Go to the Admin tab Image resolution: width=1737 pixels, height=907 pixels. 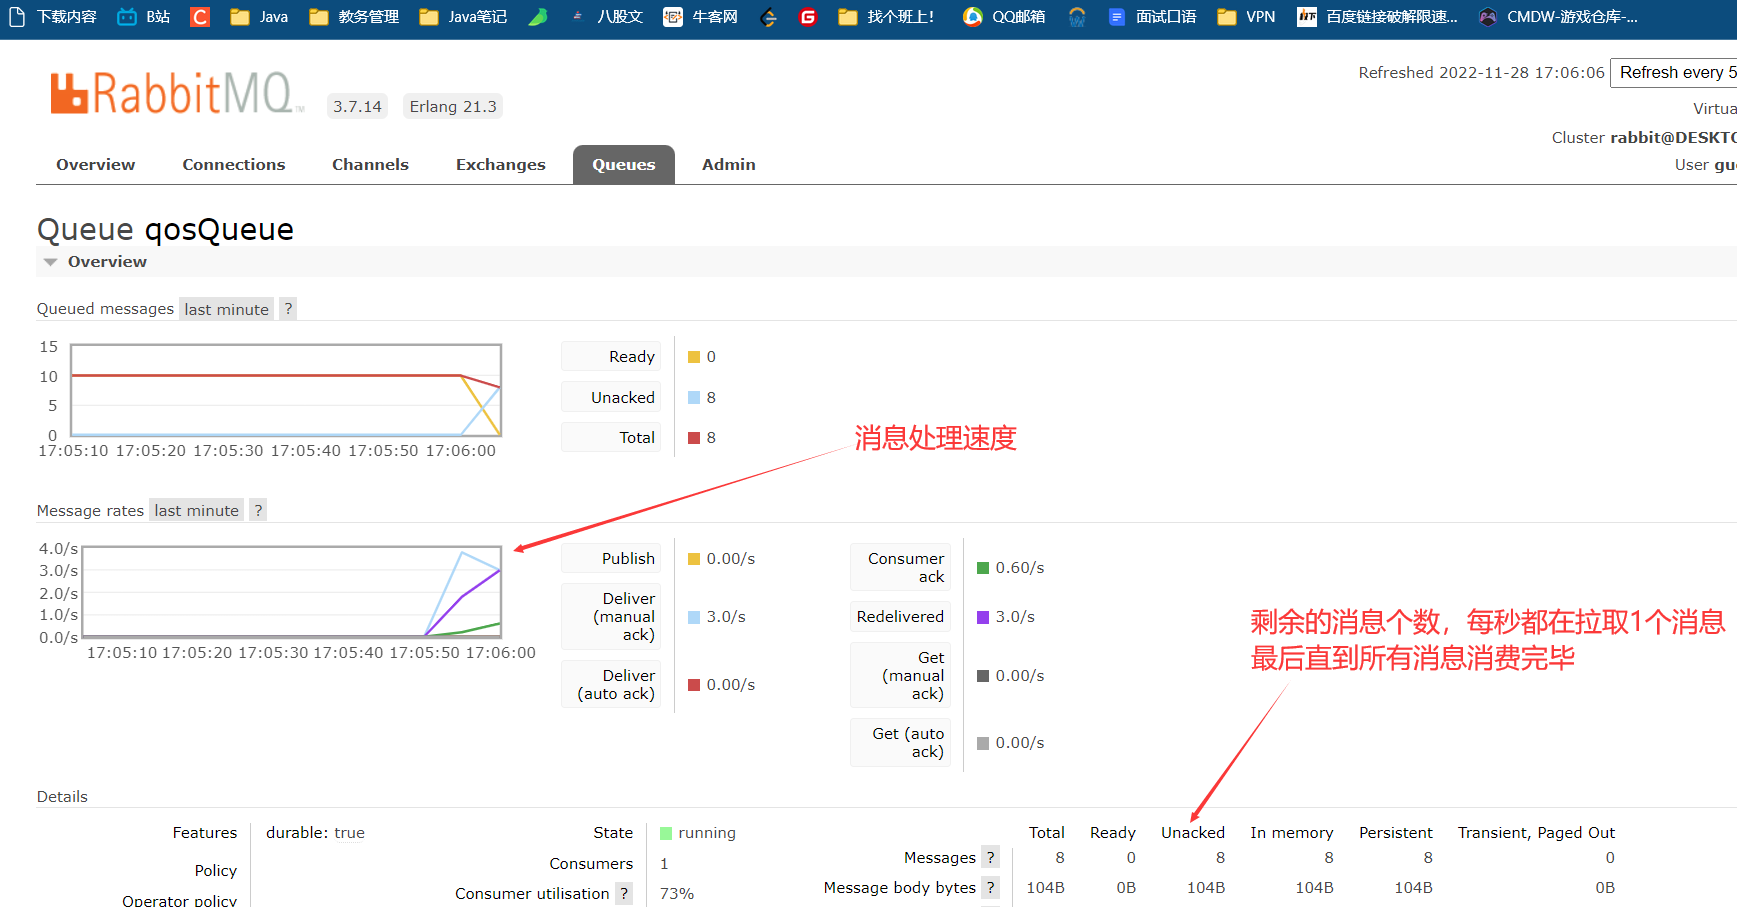pyautogui.click(x=729, y=165)
